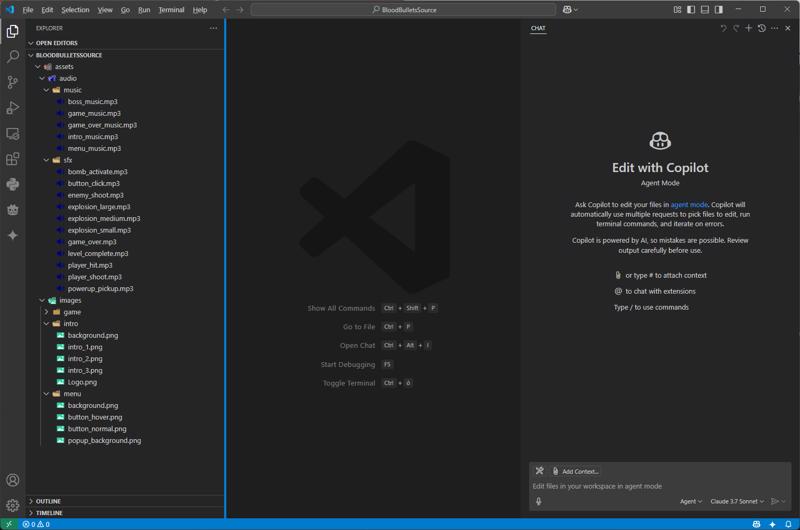The width and height of the screenshot is (800, 530).
Task: Open the Selection menu
Action: [75, 10]
